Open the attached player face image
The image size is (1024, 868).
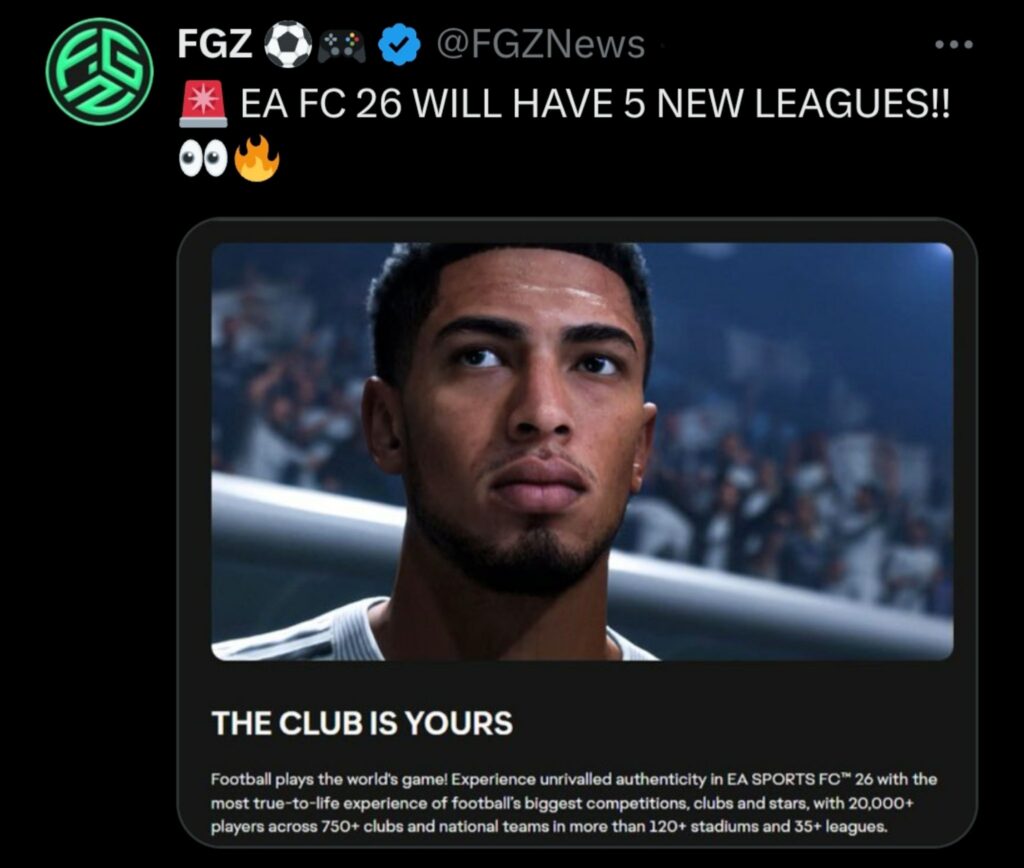[x=583, y=451]
